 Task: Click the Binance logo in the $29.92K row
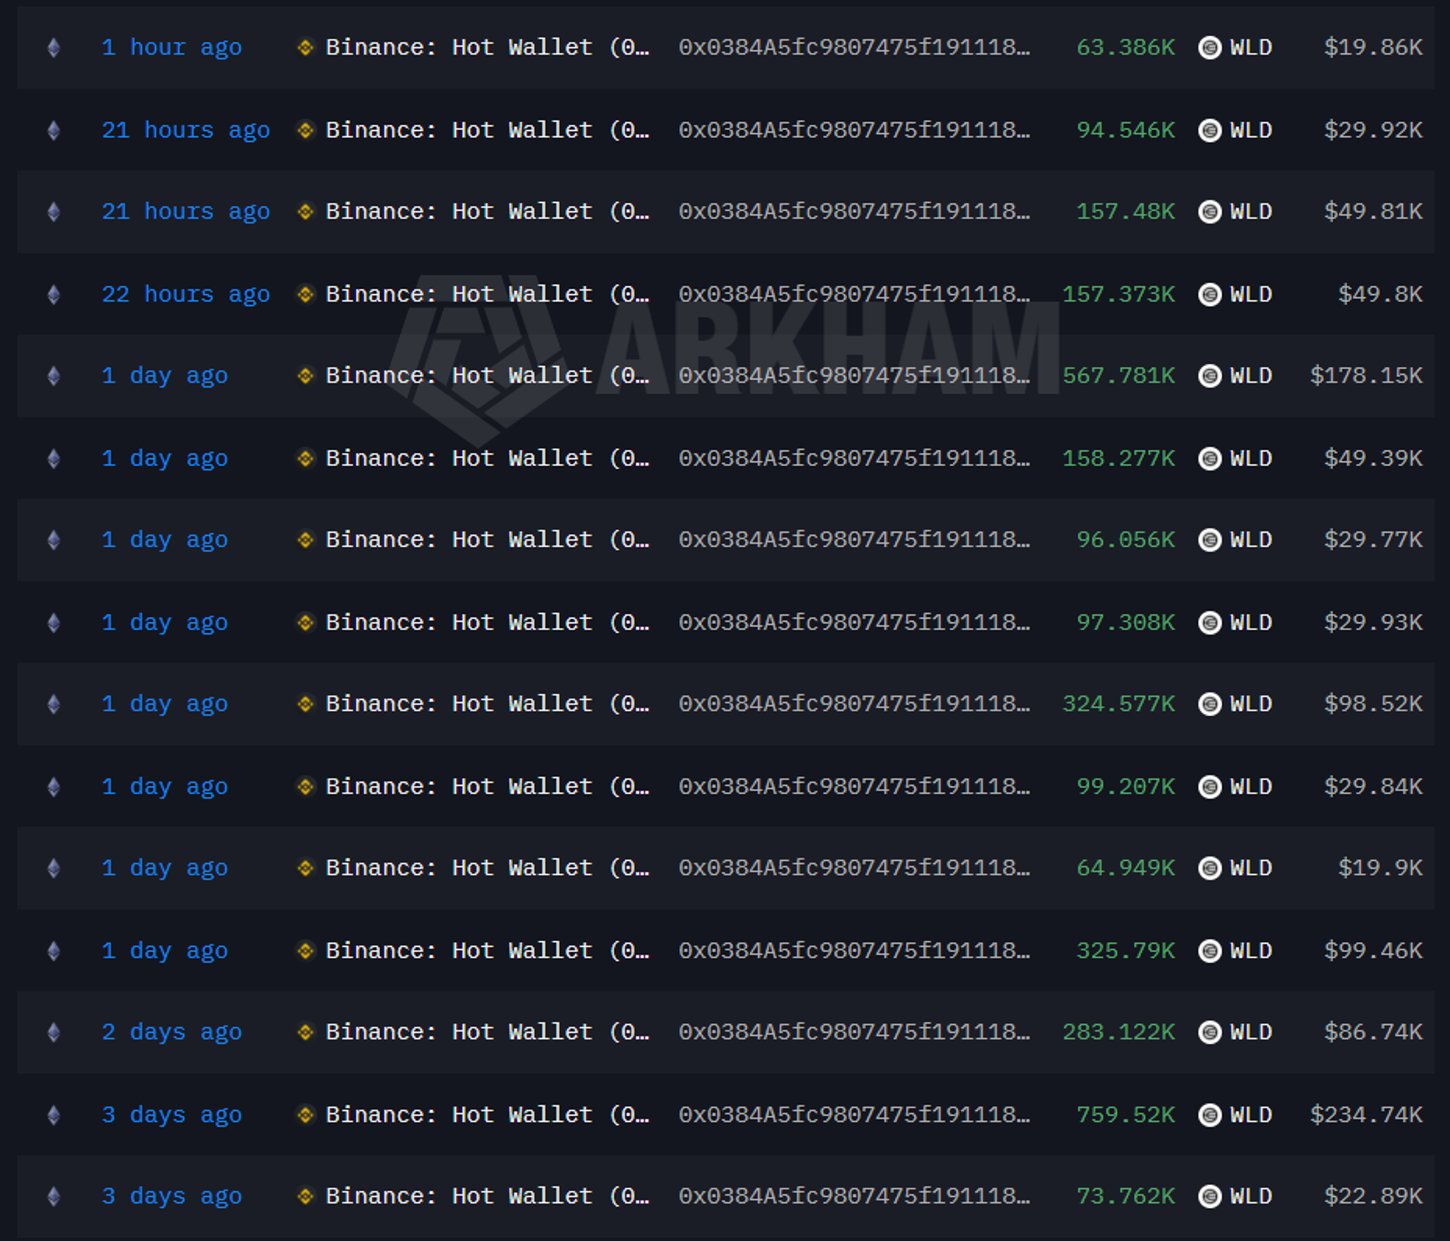pos(306,130)
